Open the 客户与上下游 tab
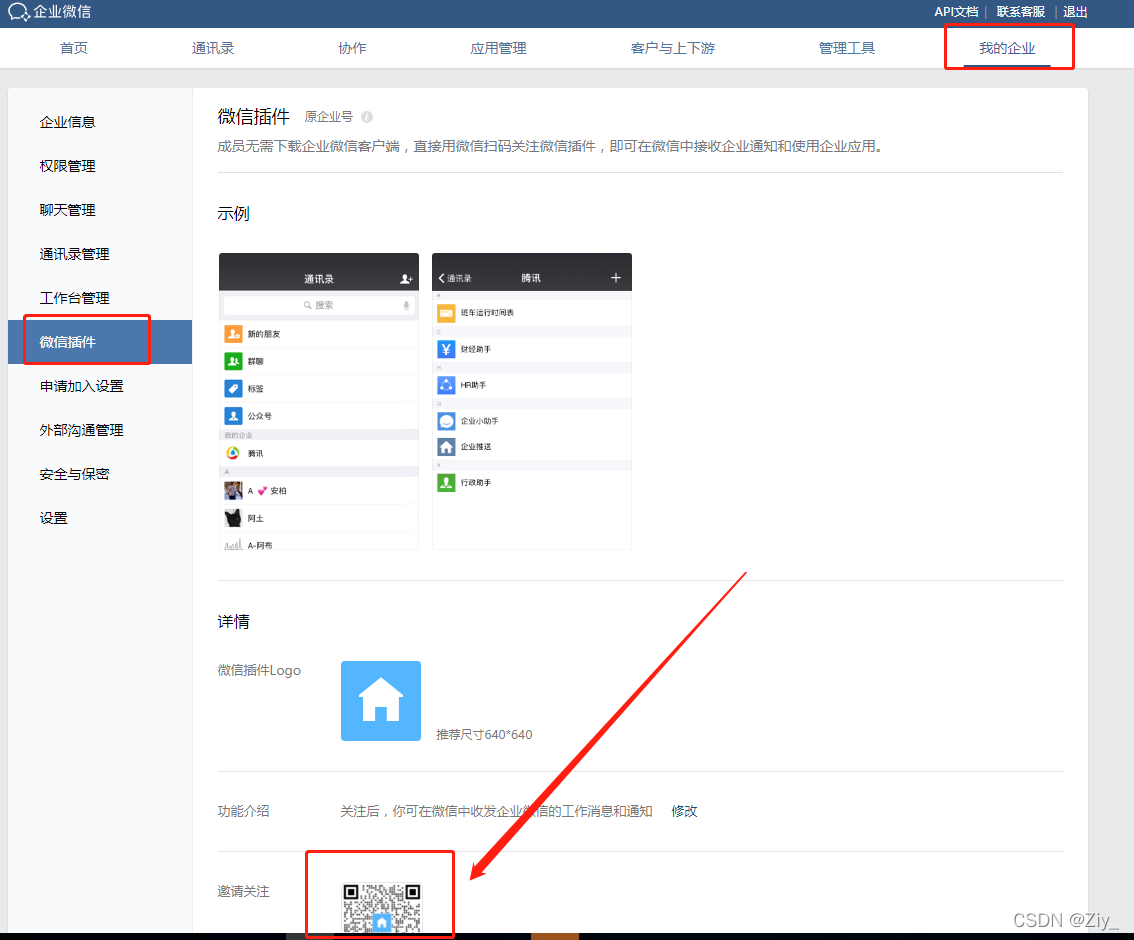Image resolution: width=1134 pixels, height=940 pixels. click(x=673, y=48)
